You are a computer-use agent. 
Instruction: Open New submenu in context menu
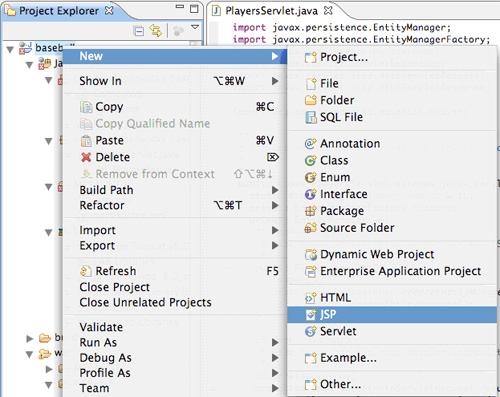coord(175,56)
